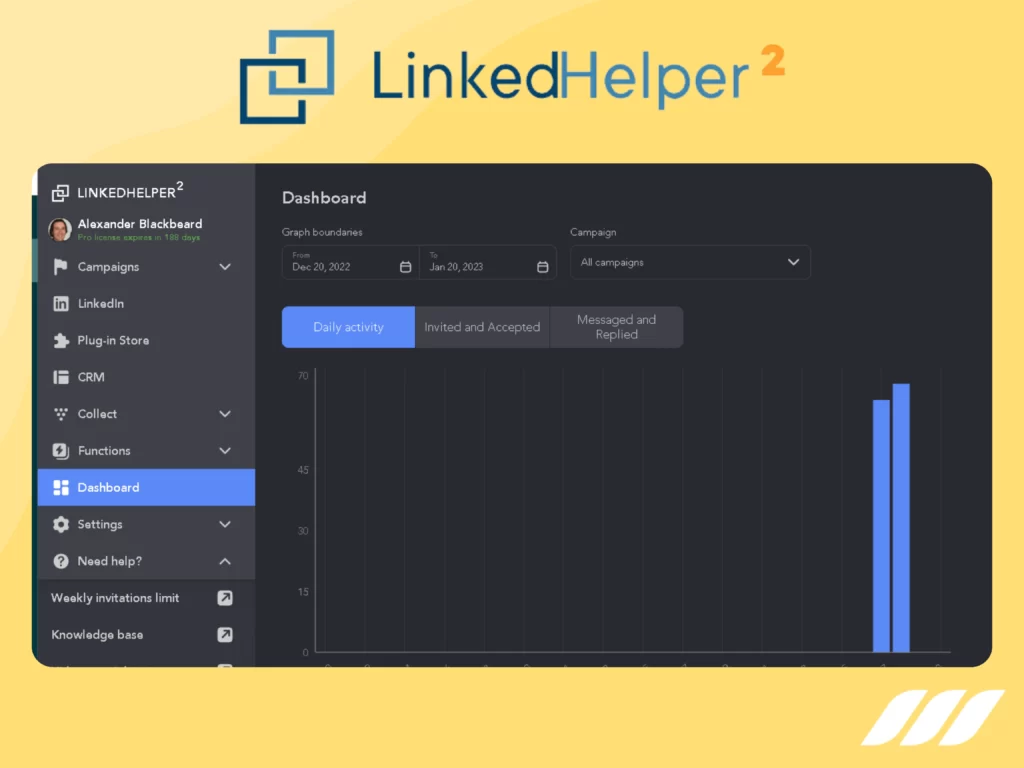This screenshot has width=1024, height=768.
Task: Open Knowledge base external link icon
Action: tap(225, 635)
